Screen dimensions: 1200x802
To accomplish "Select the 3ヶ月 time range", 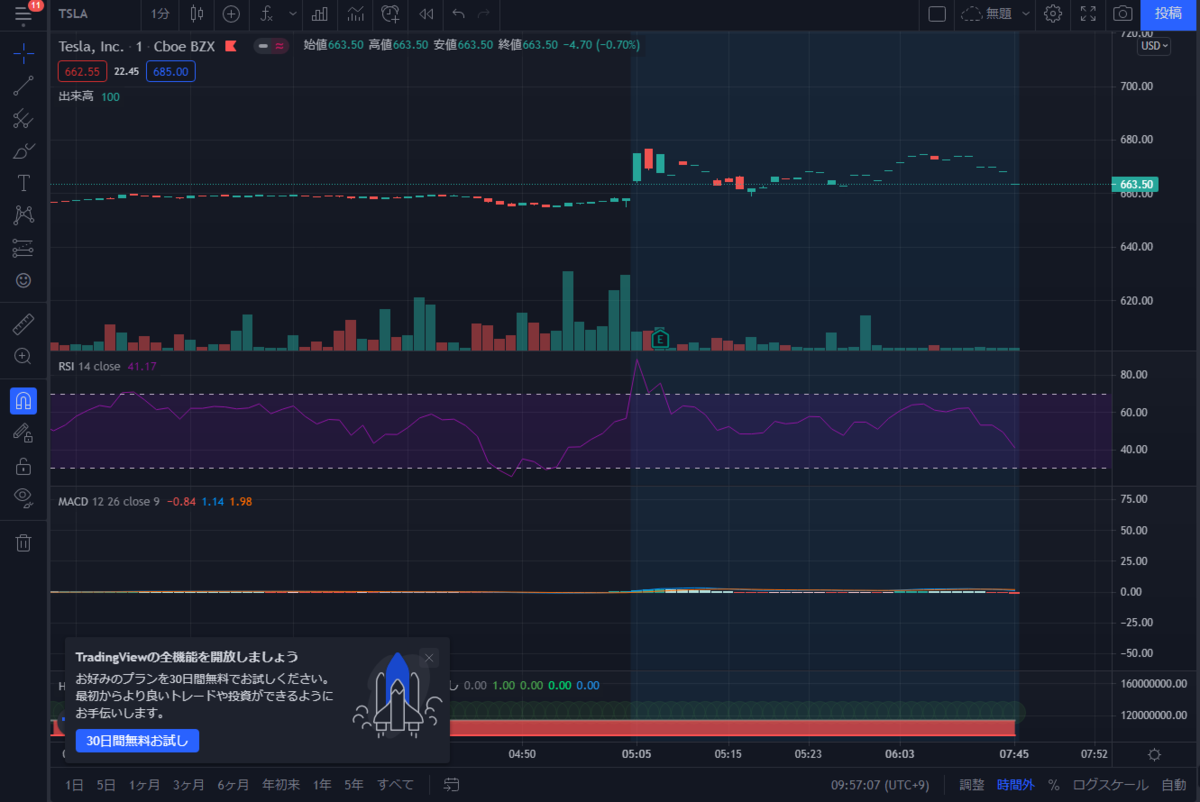I will coord(189,785).
